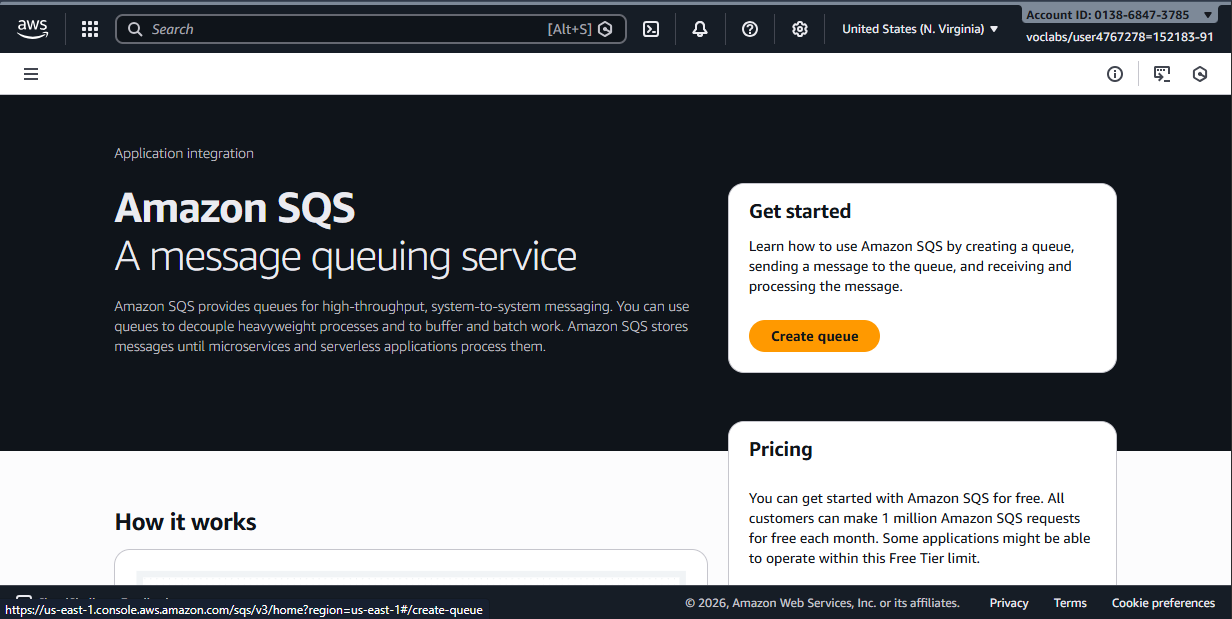
Task: Click the Application integration label
Action: [184, 153]
